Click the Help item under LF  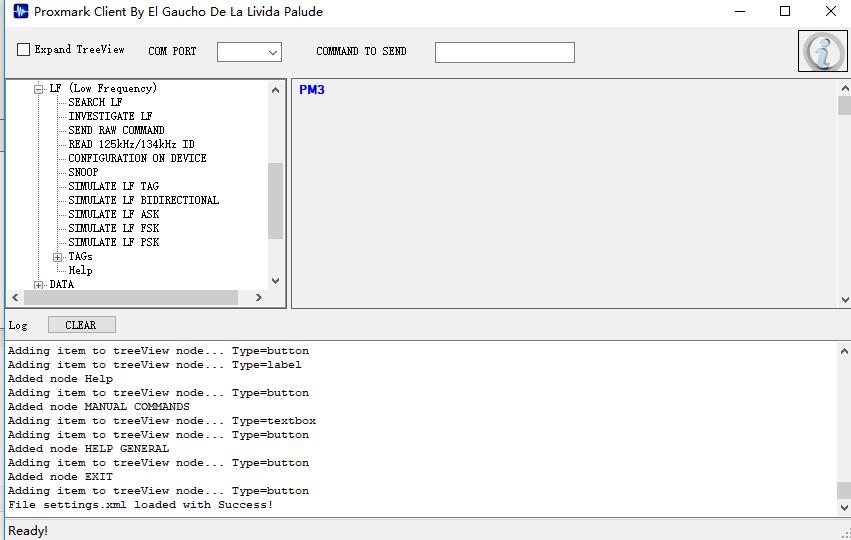80,270
